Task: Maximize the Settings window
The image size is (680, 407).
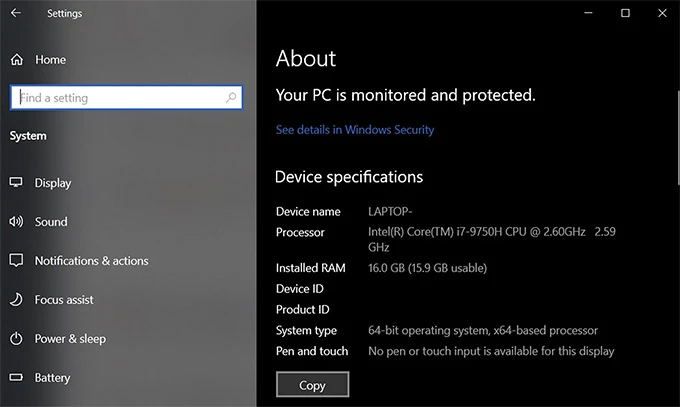Action: click(625, 13)
